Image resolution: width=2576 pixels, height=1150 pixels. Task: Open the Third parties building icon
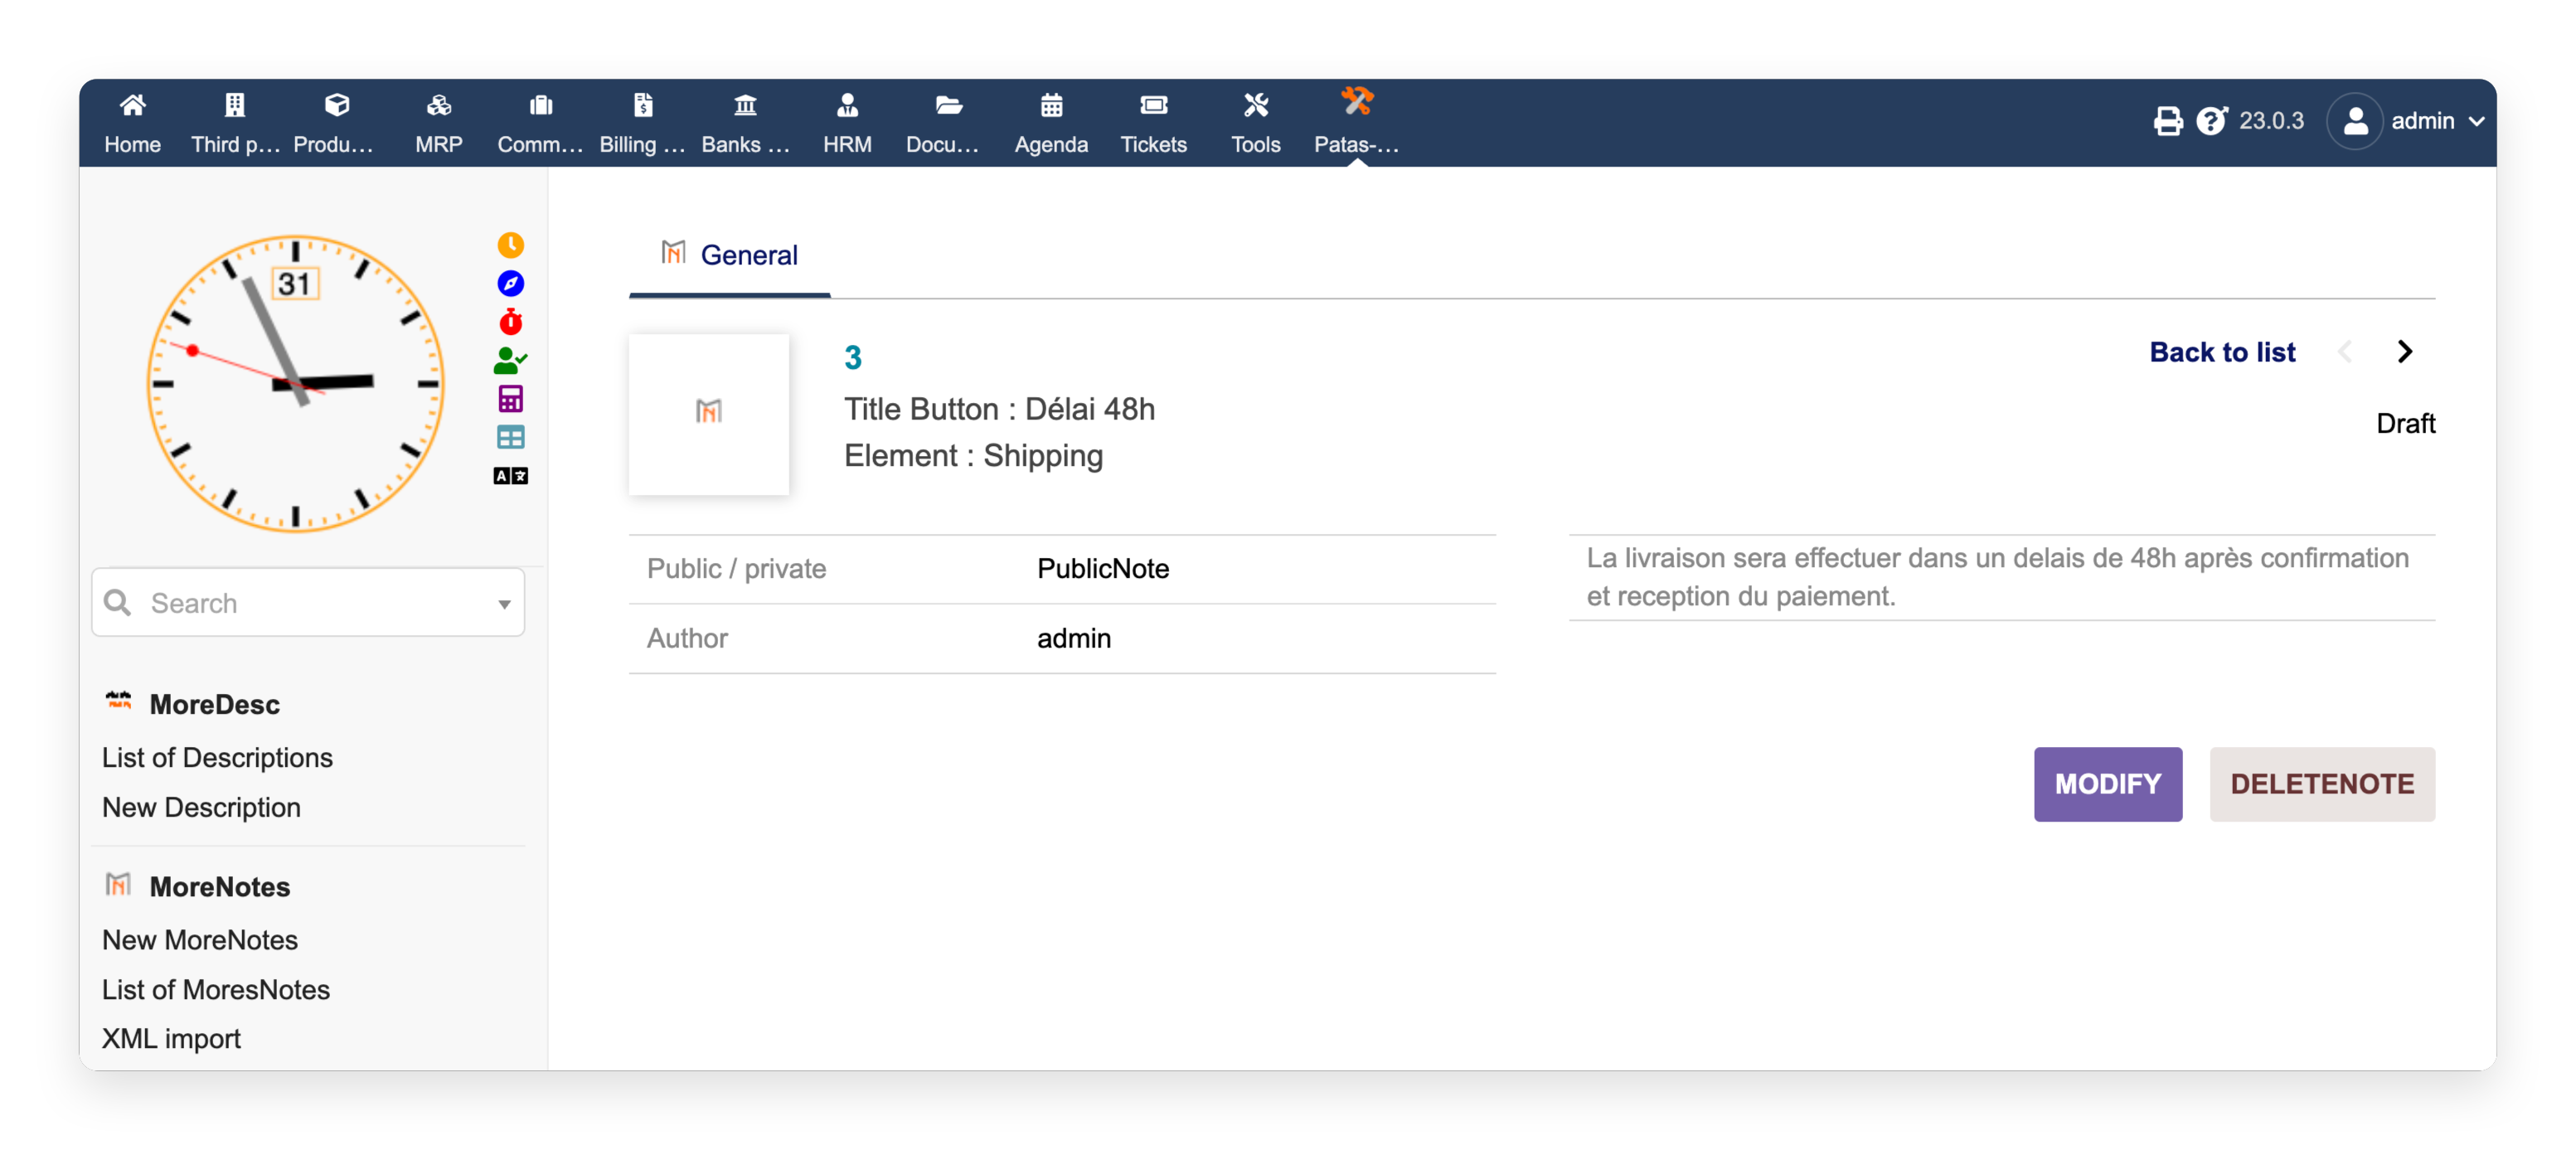235,105
